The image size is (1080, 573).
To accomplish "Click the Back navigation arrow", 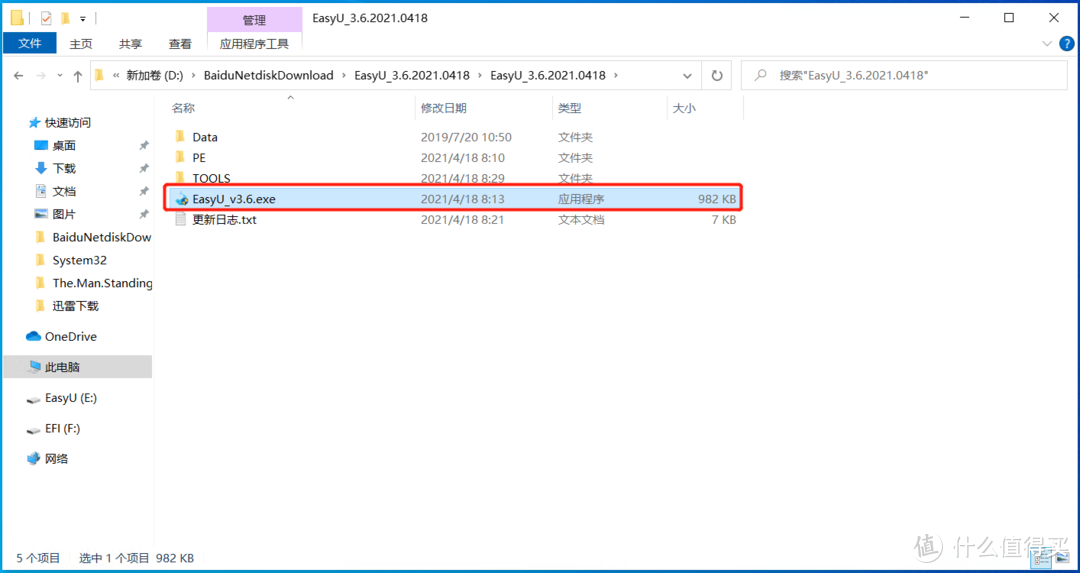I will pos(19,76).
